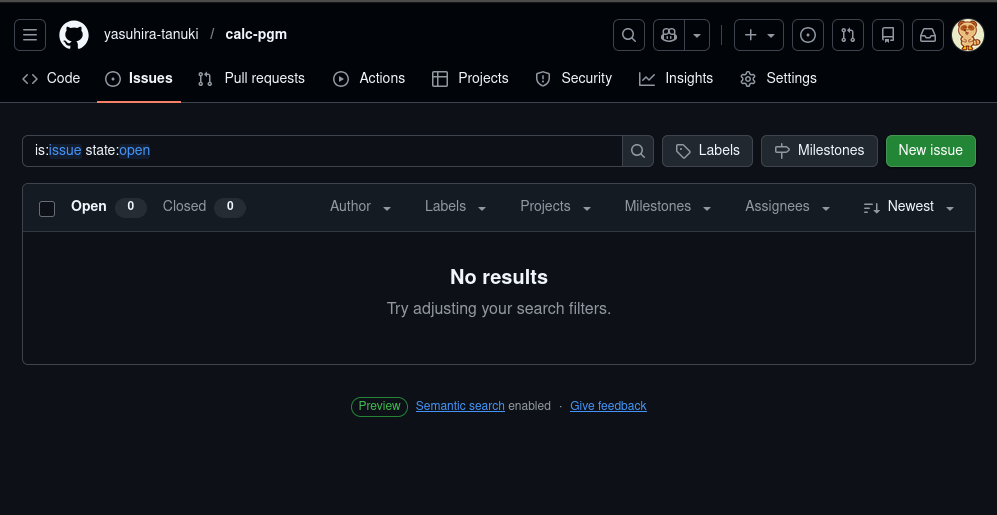The image size is (997, 515).
Task: Open the create new plus dropdown
Action: coord(759,35)
